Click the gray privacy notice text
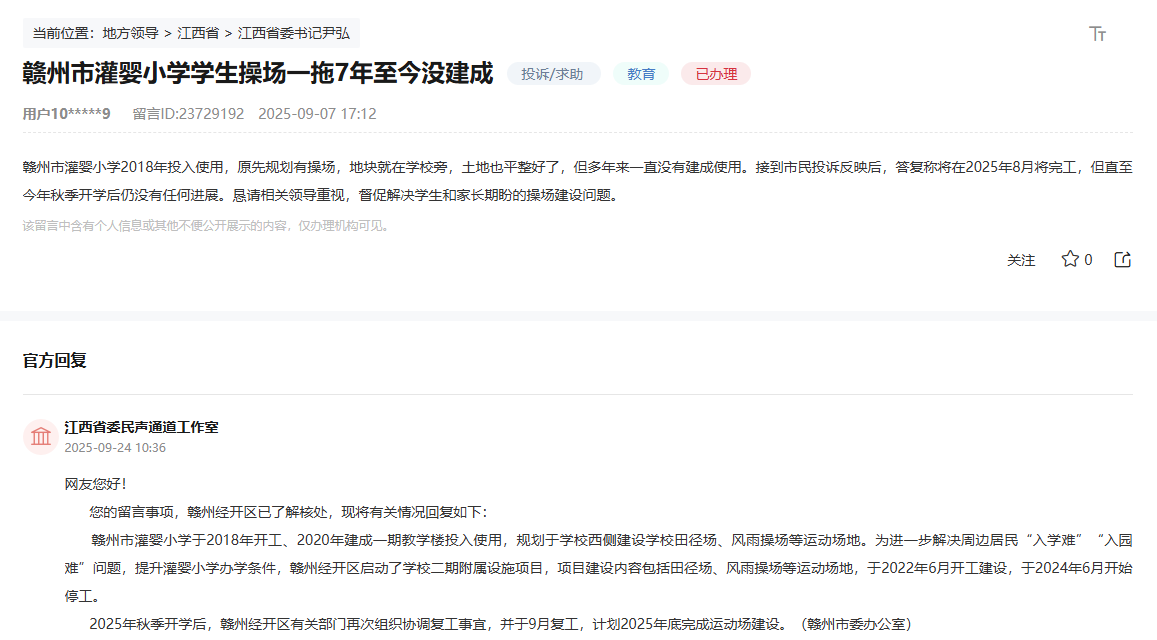This screenshot has height=640, width=1157. pyautogui.click(x=206, y=226)
